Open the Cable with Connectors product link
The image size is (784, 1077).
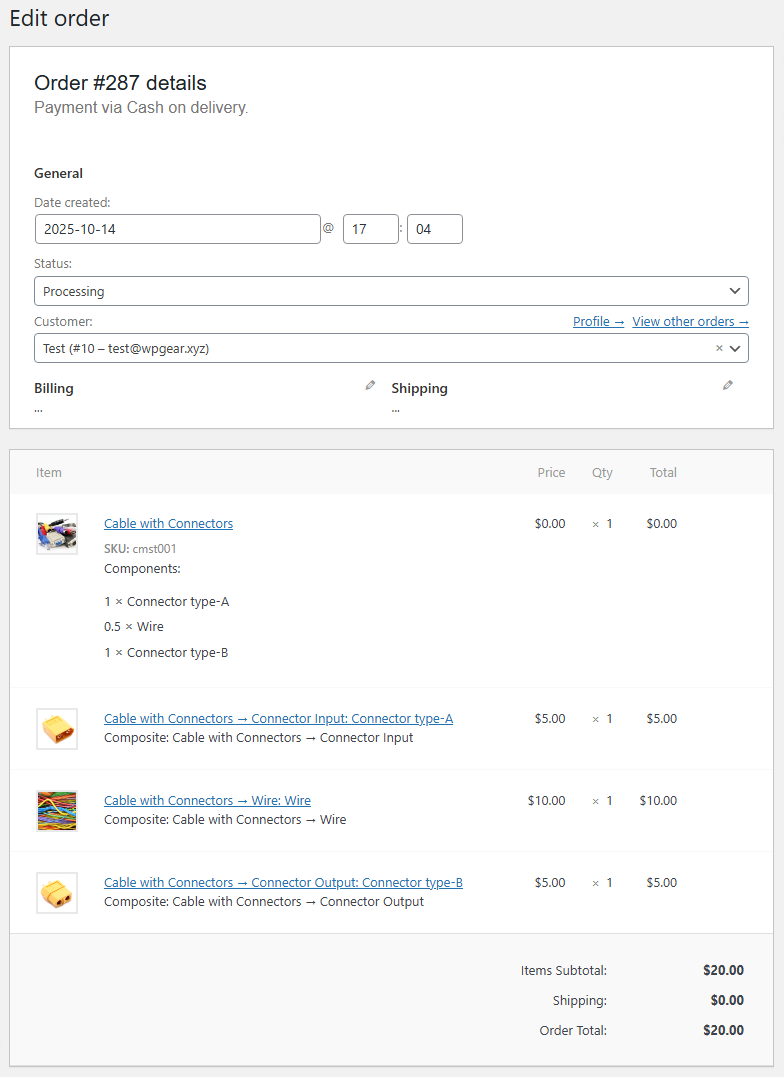coord(168,523)
